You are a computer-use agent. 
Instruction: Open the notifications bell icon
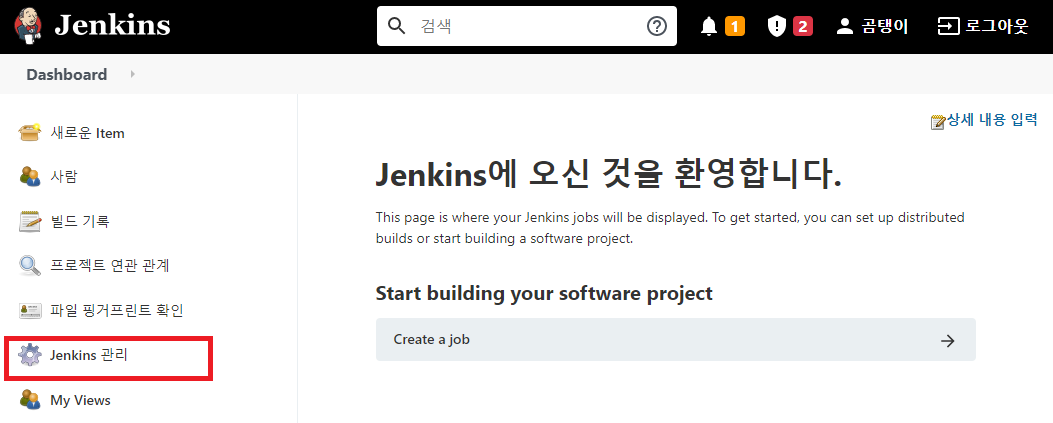(x=709, y=27)
